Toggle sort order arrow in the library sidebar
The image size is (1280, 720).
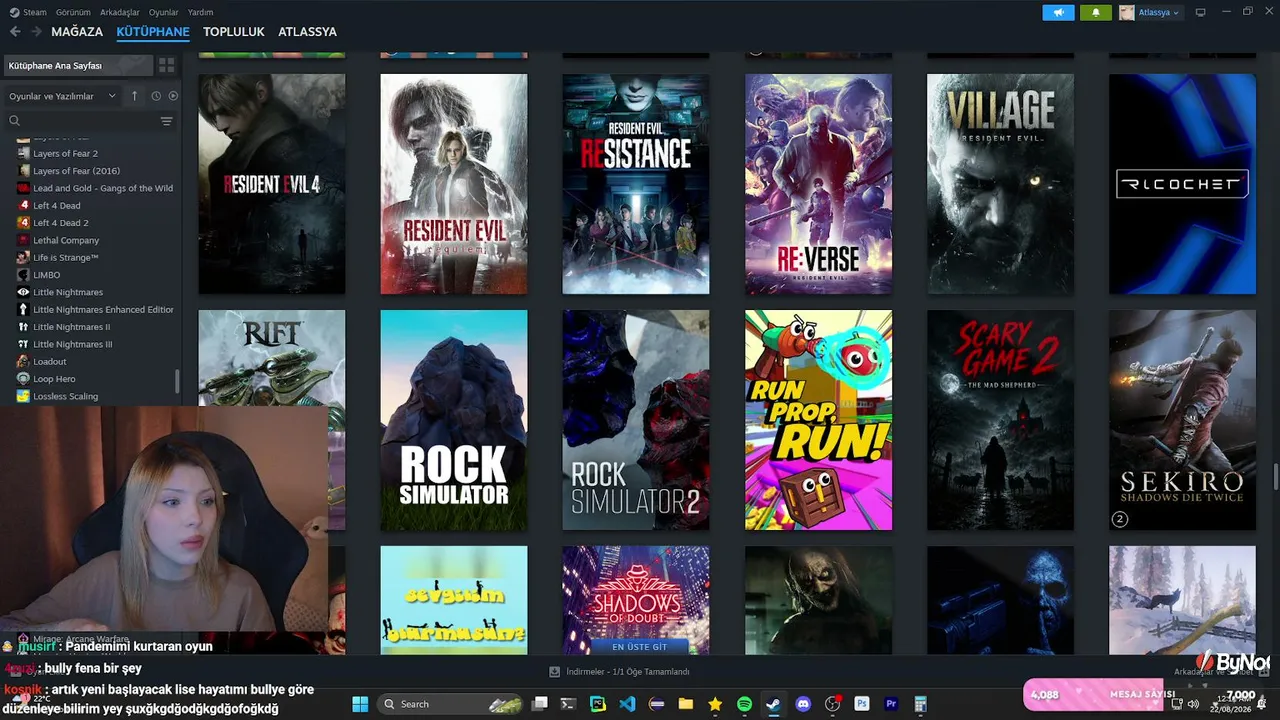click(136, 96)
